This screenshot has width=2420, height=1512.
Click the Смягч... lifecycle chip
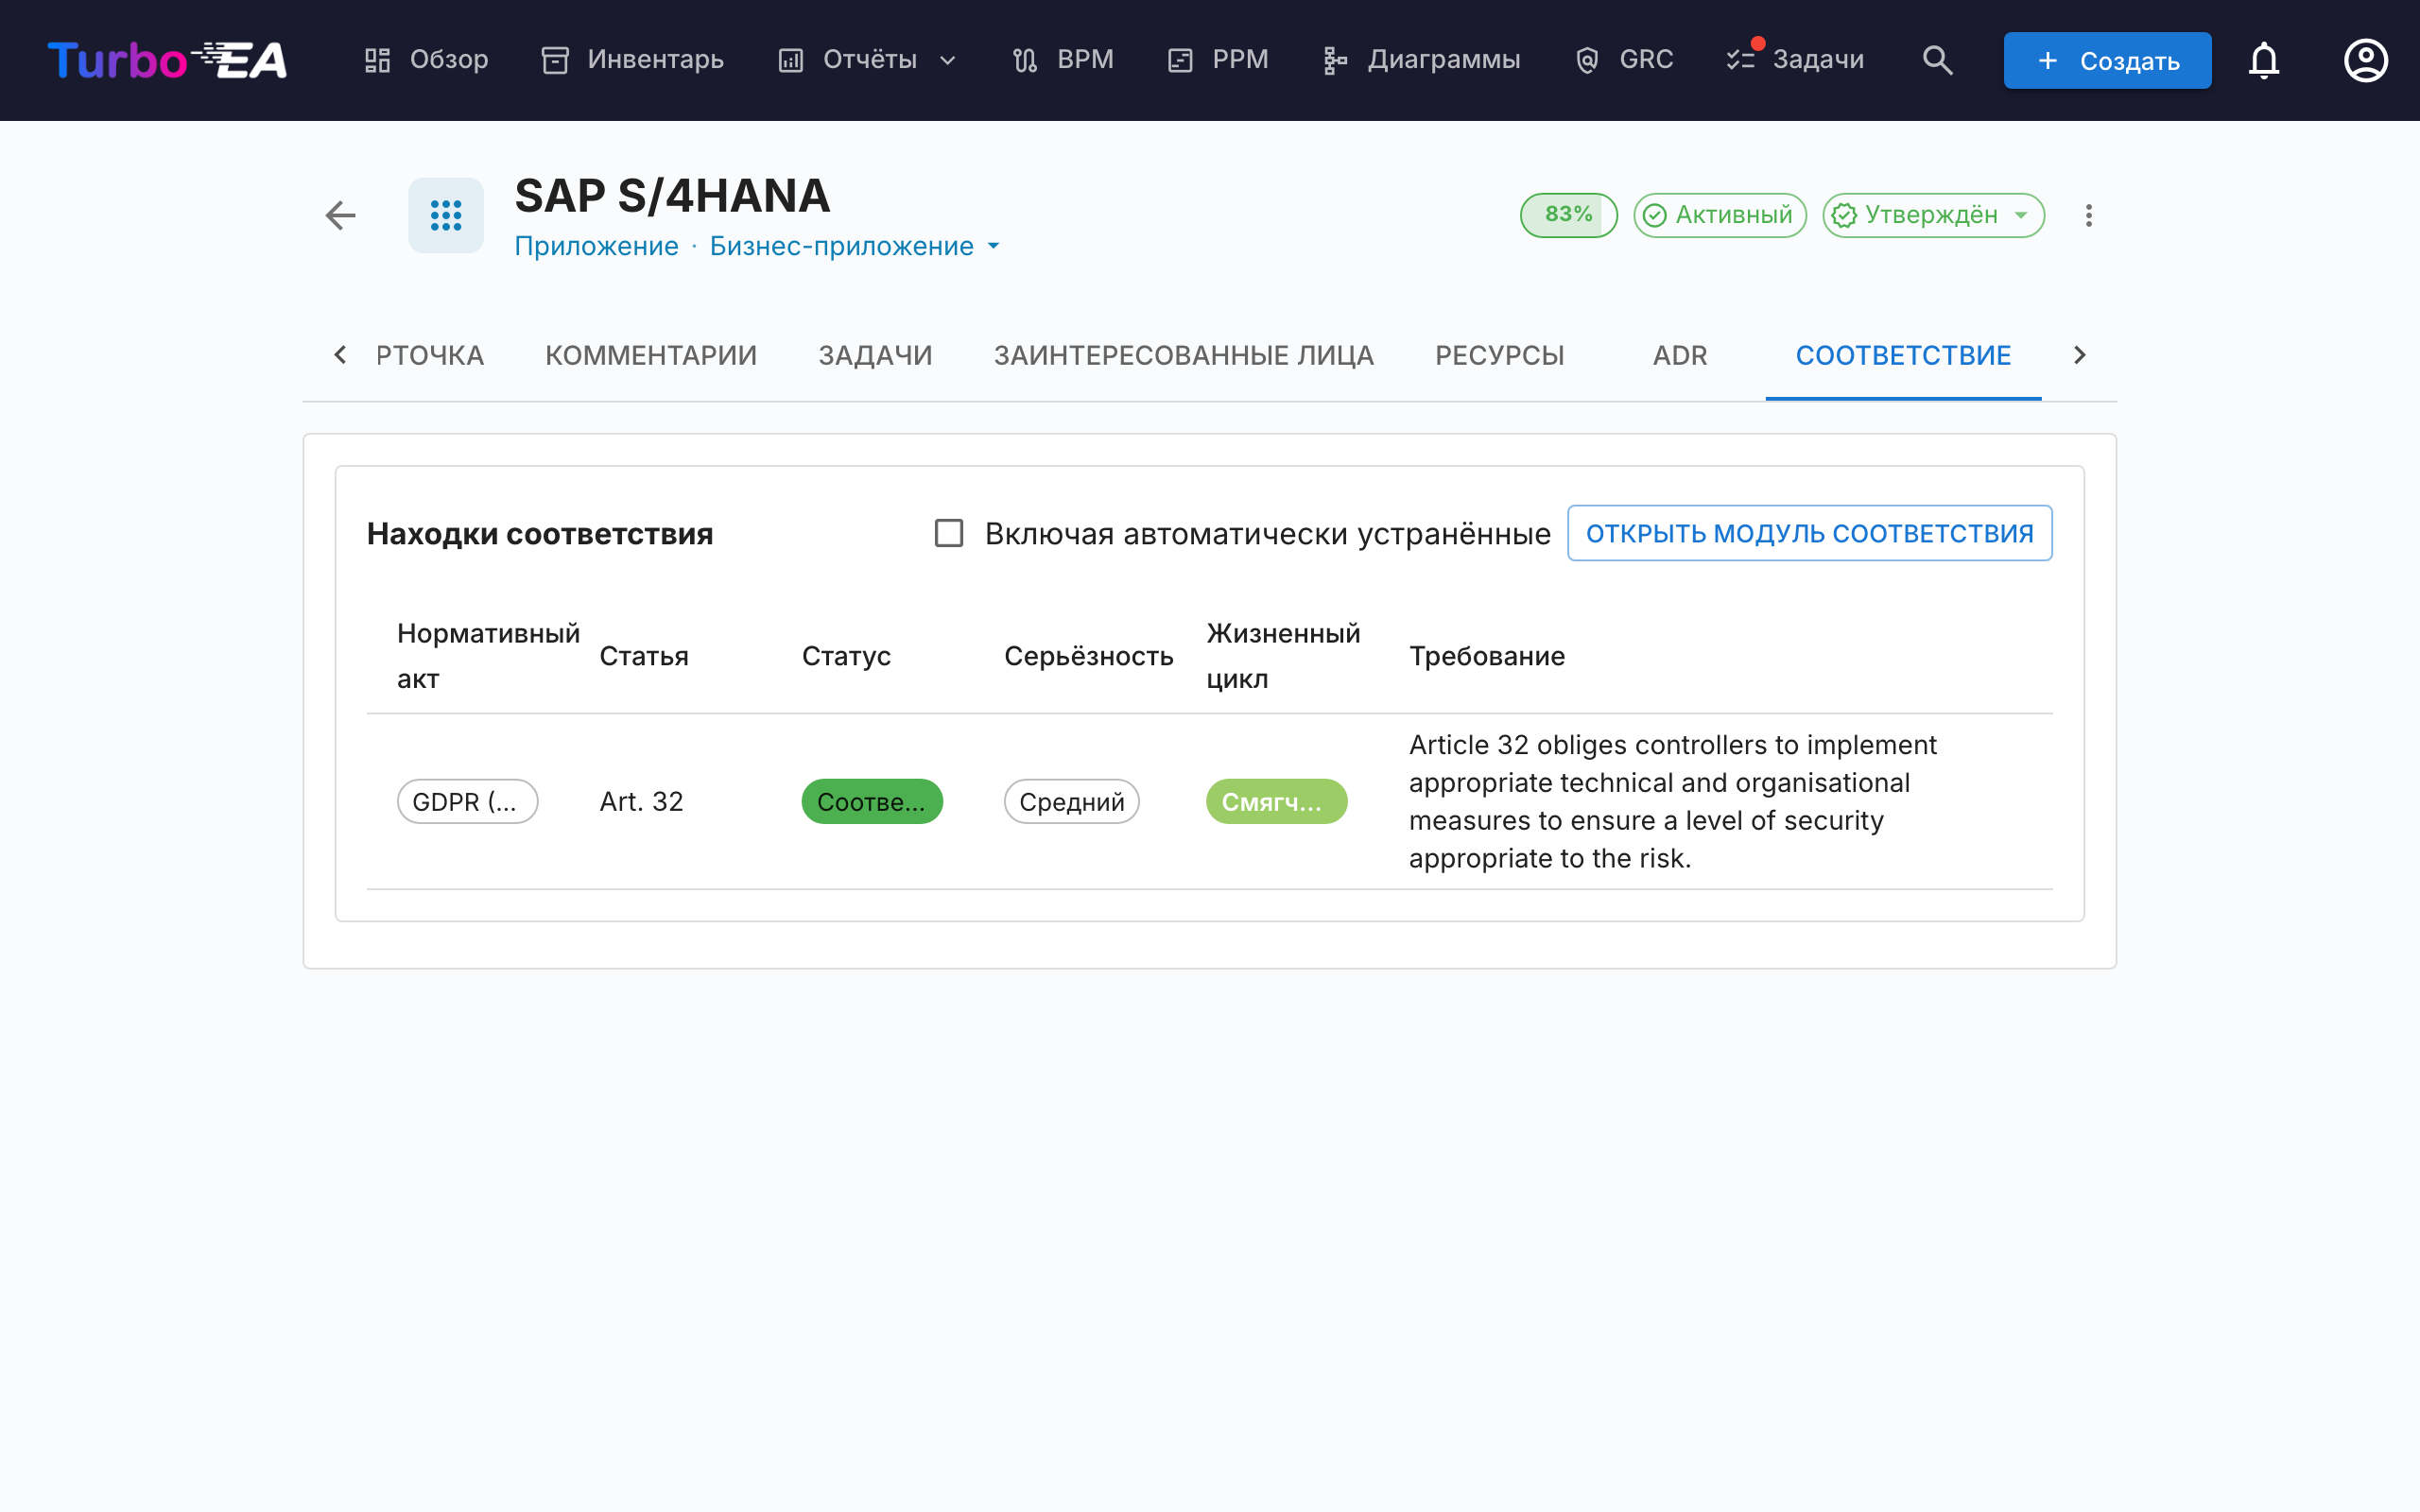tap(1276, 801)
